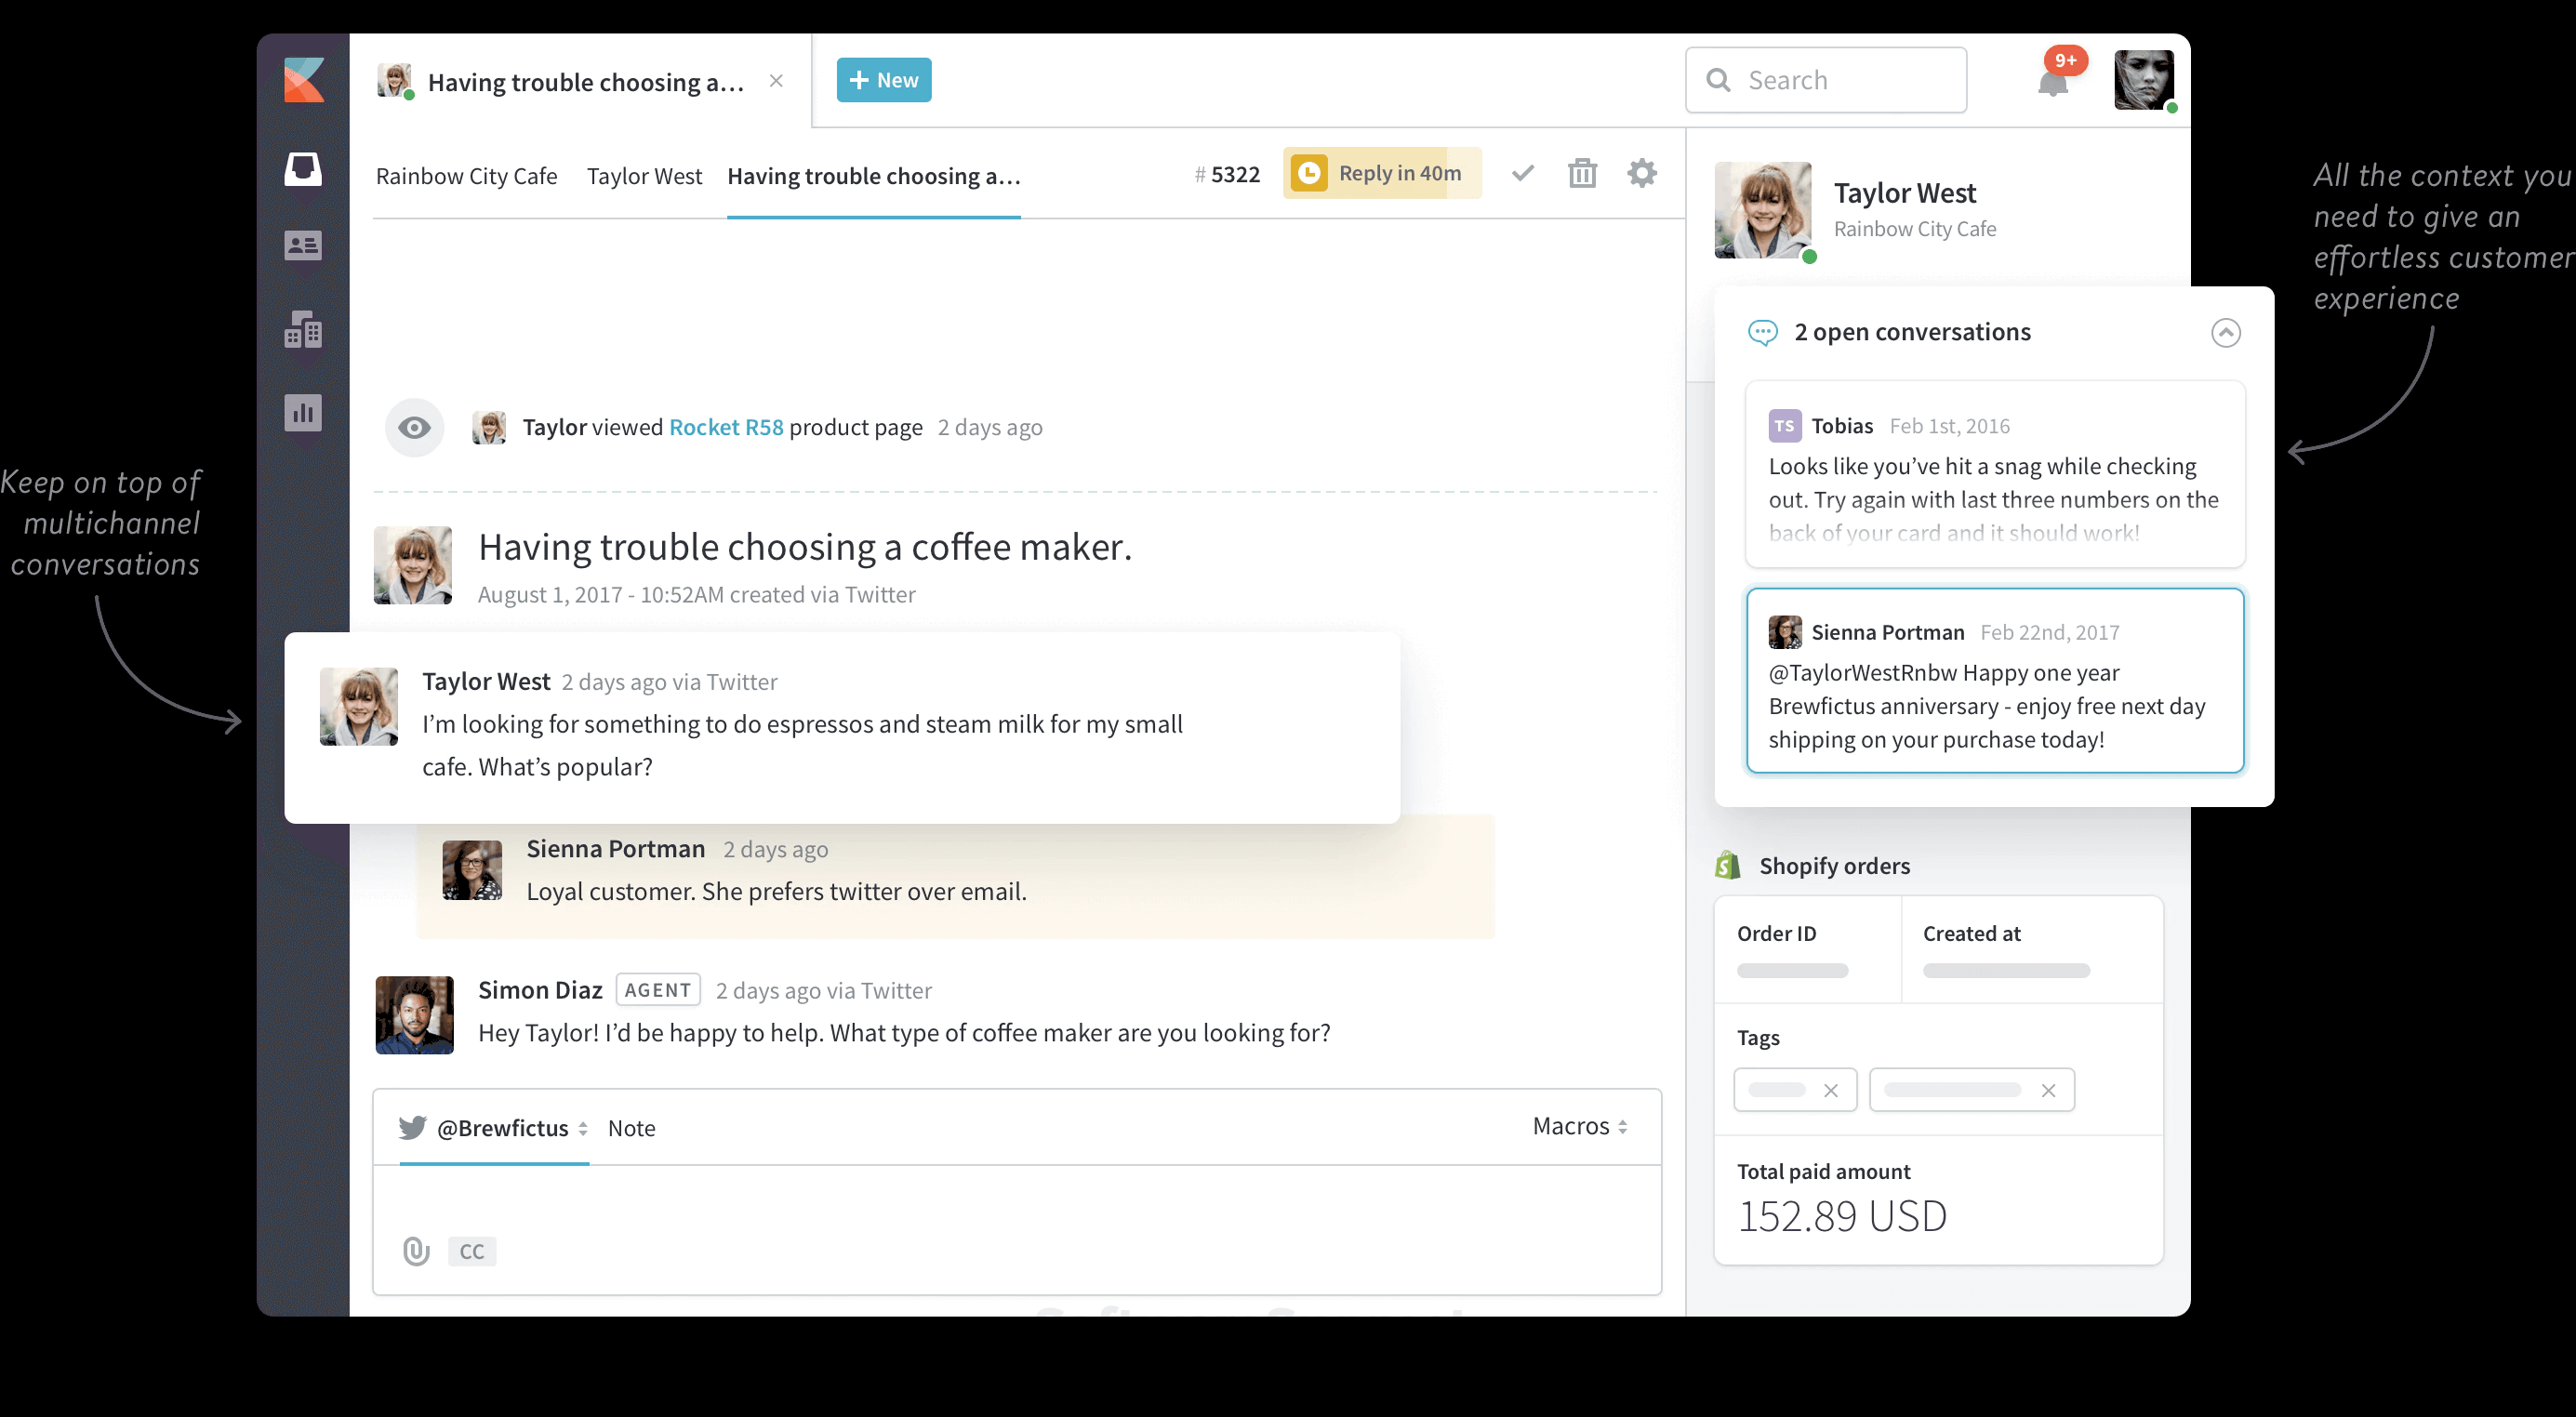Switch to the Note tab
2576x1417 pixels.
631,1128
